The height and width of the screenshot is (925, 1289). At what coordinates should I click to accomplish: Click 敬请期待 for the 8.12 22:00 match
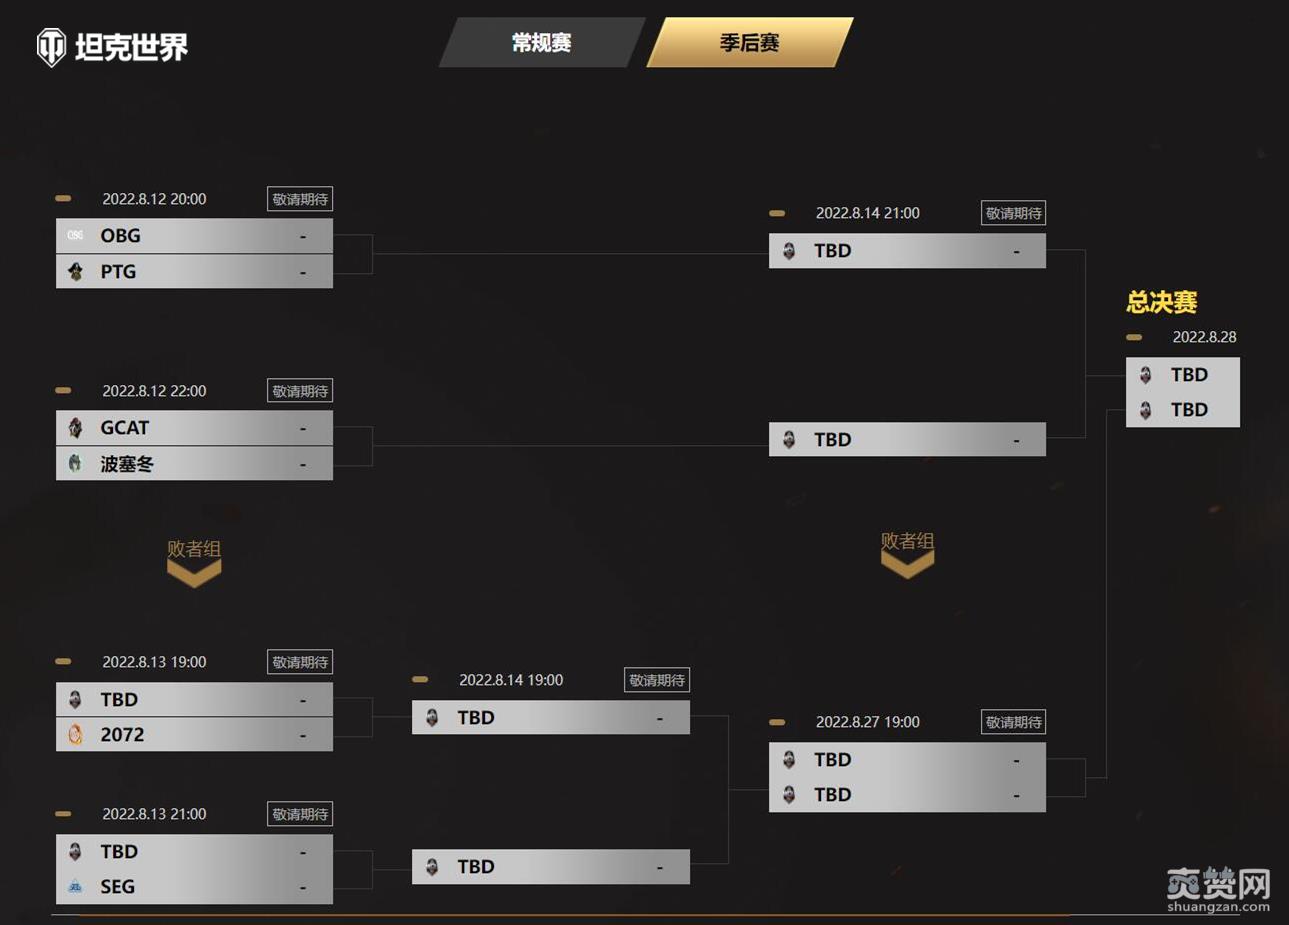pyautogui.click(x=300, y=391)
